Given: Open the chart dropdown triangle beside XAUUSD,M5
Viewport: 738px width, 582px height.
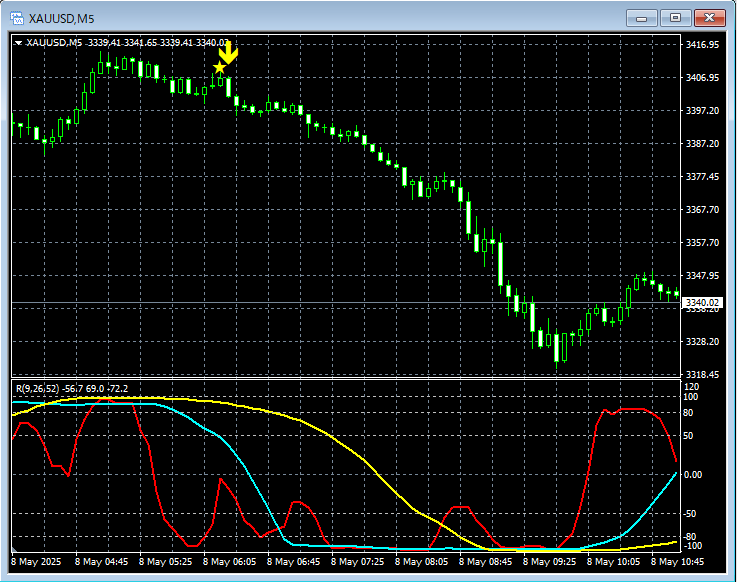Looking at the screenshot, I should click(18, 43).
